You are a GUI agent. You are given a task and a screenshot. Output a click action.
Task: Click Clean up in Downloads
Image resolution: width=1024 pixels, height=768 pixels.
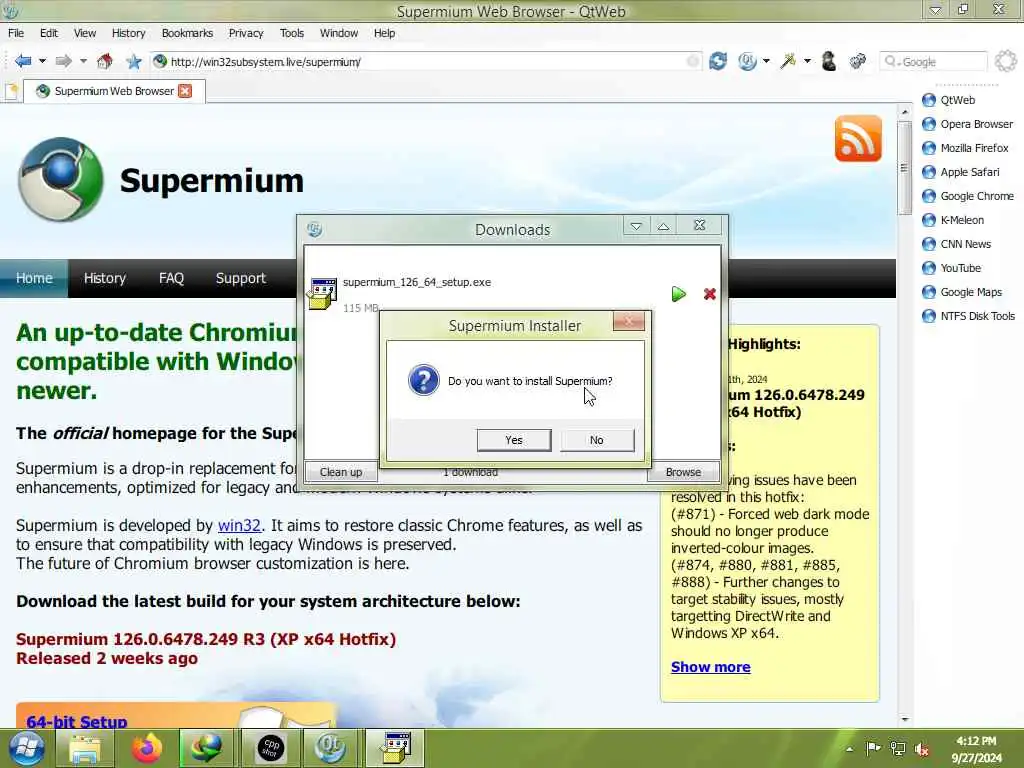coord(341,472)
